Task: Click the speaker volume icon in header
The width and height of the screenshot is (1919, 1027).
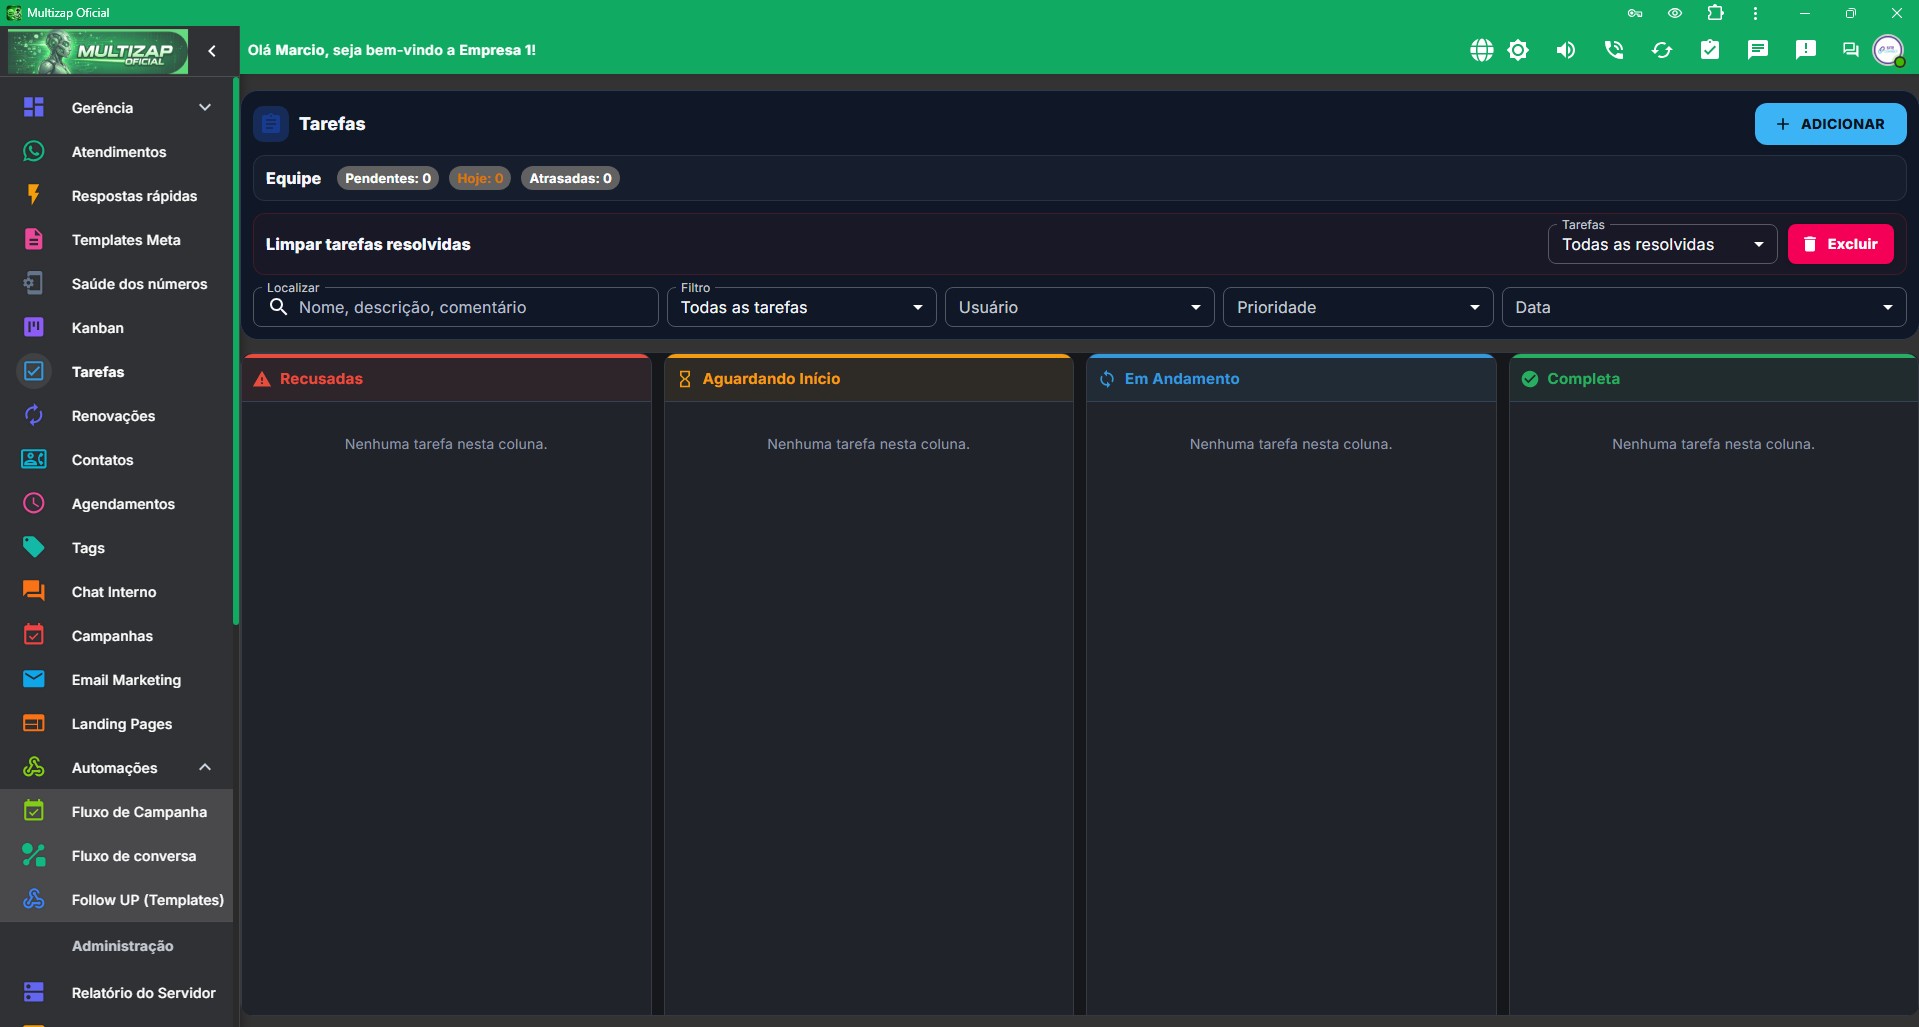Action: coord(1566,50)
